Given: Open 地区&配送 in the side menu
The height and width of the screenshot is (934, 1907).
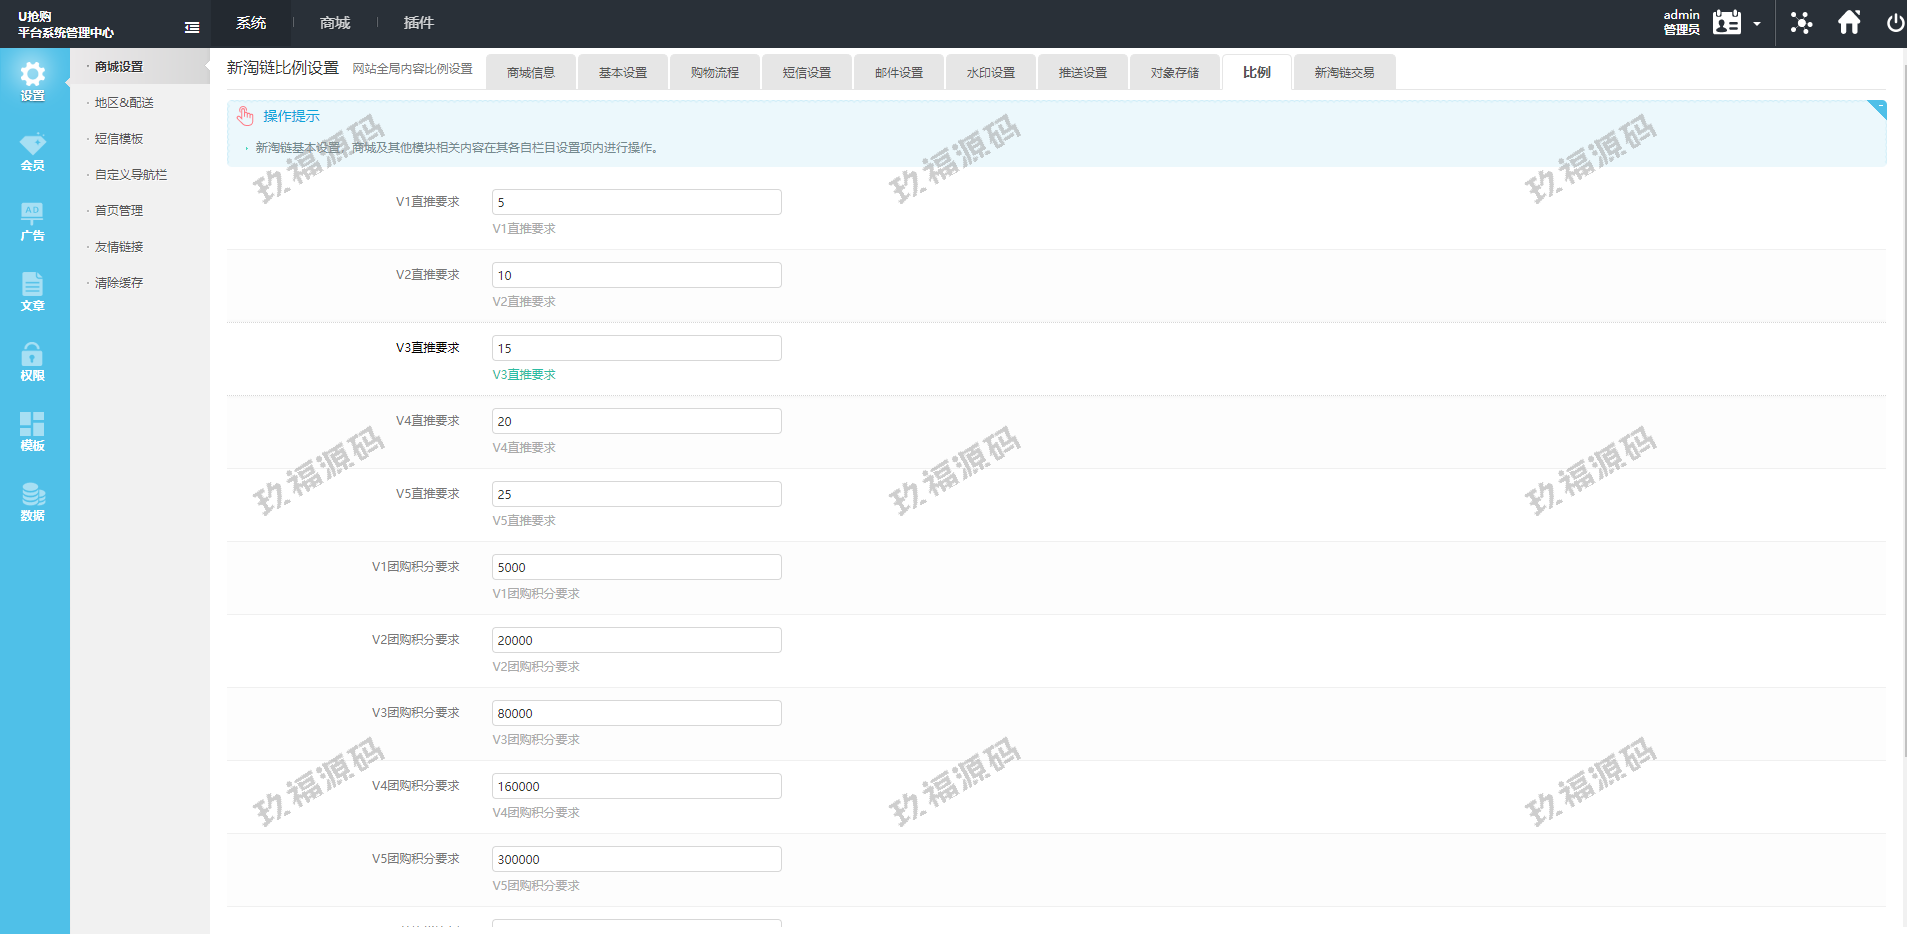Looking at the screenshot, I should coord(124,103).
